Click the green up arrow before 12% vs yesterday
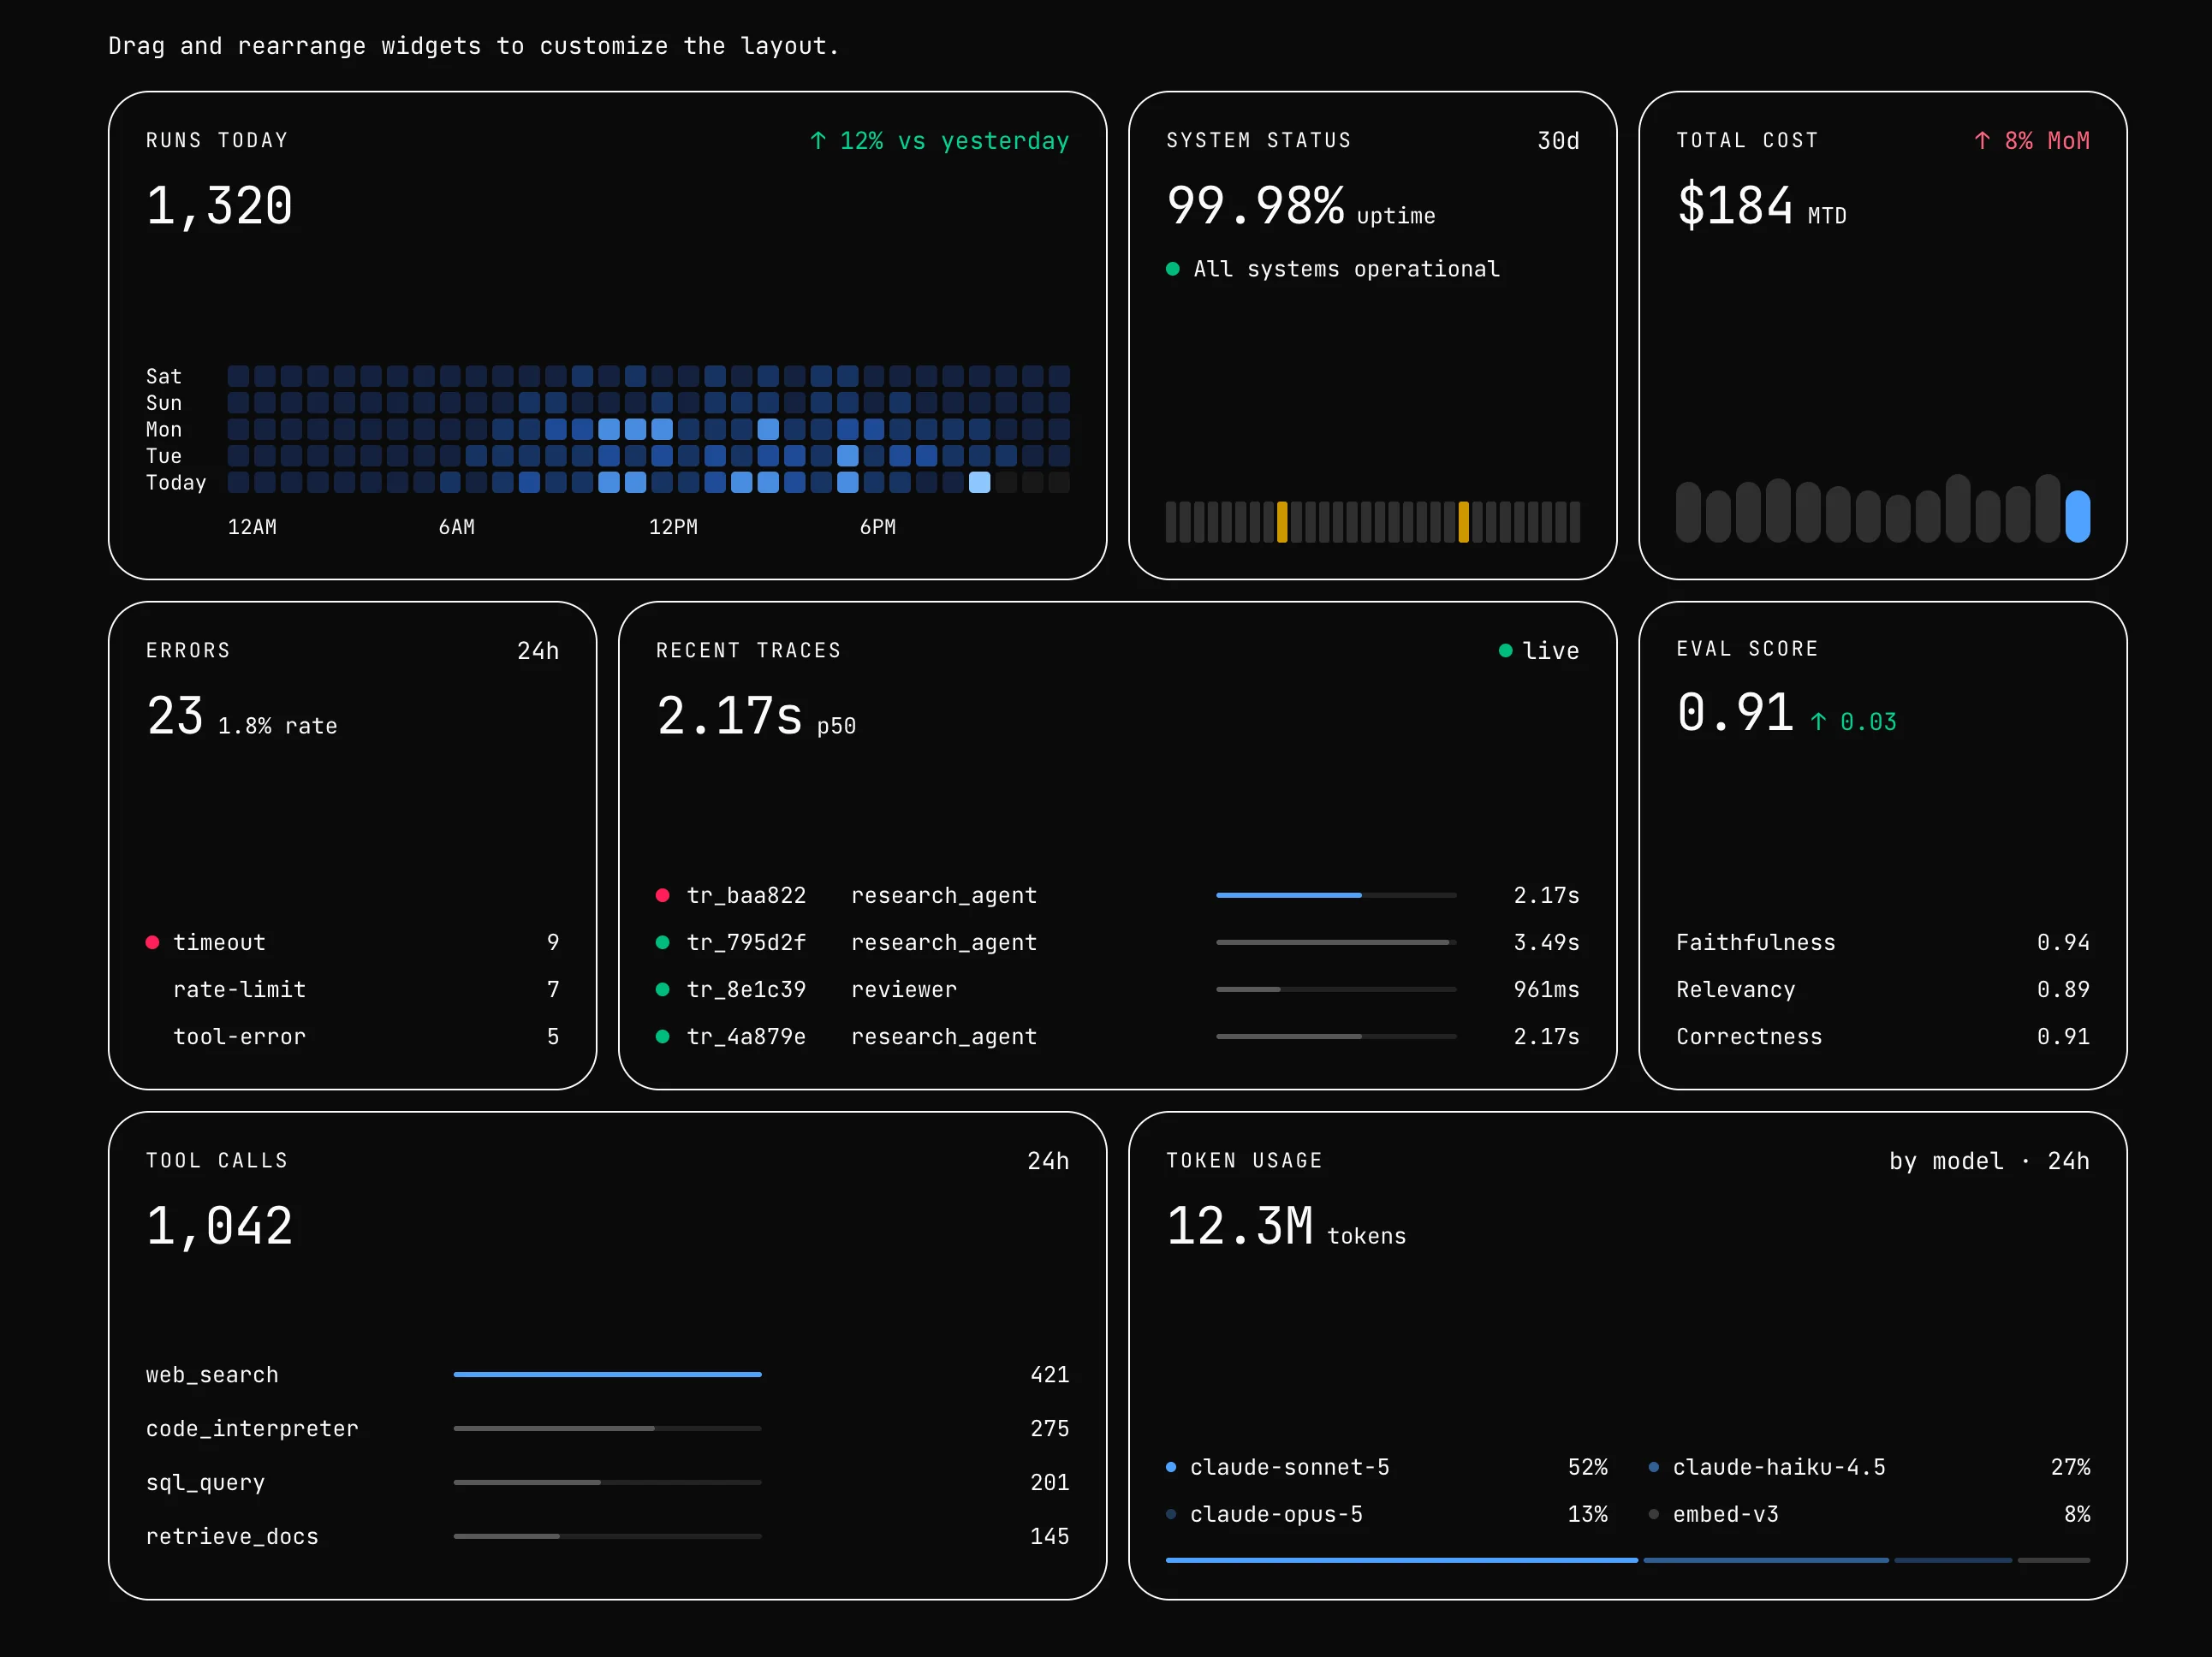 click(818, 140)
